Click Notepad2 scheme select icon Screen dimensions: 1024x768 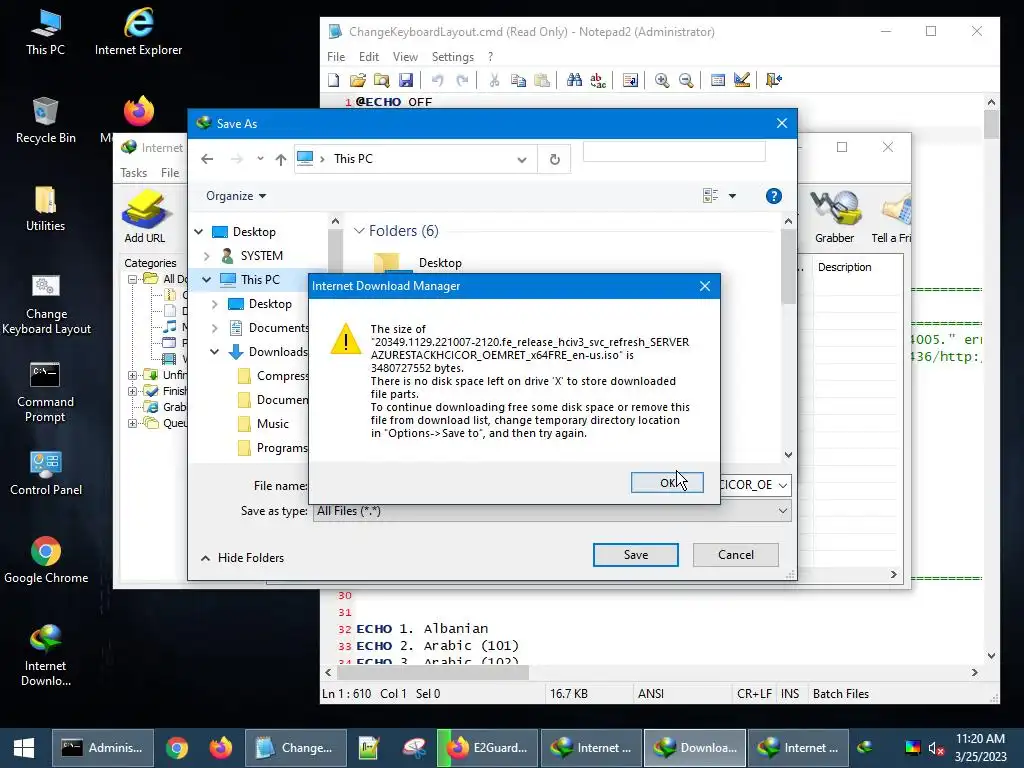point(718,80)
